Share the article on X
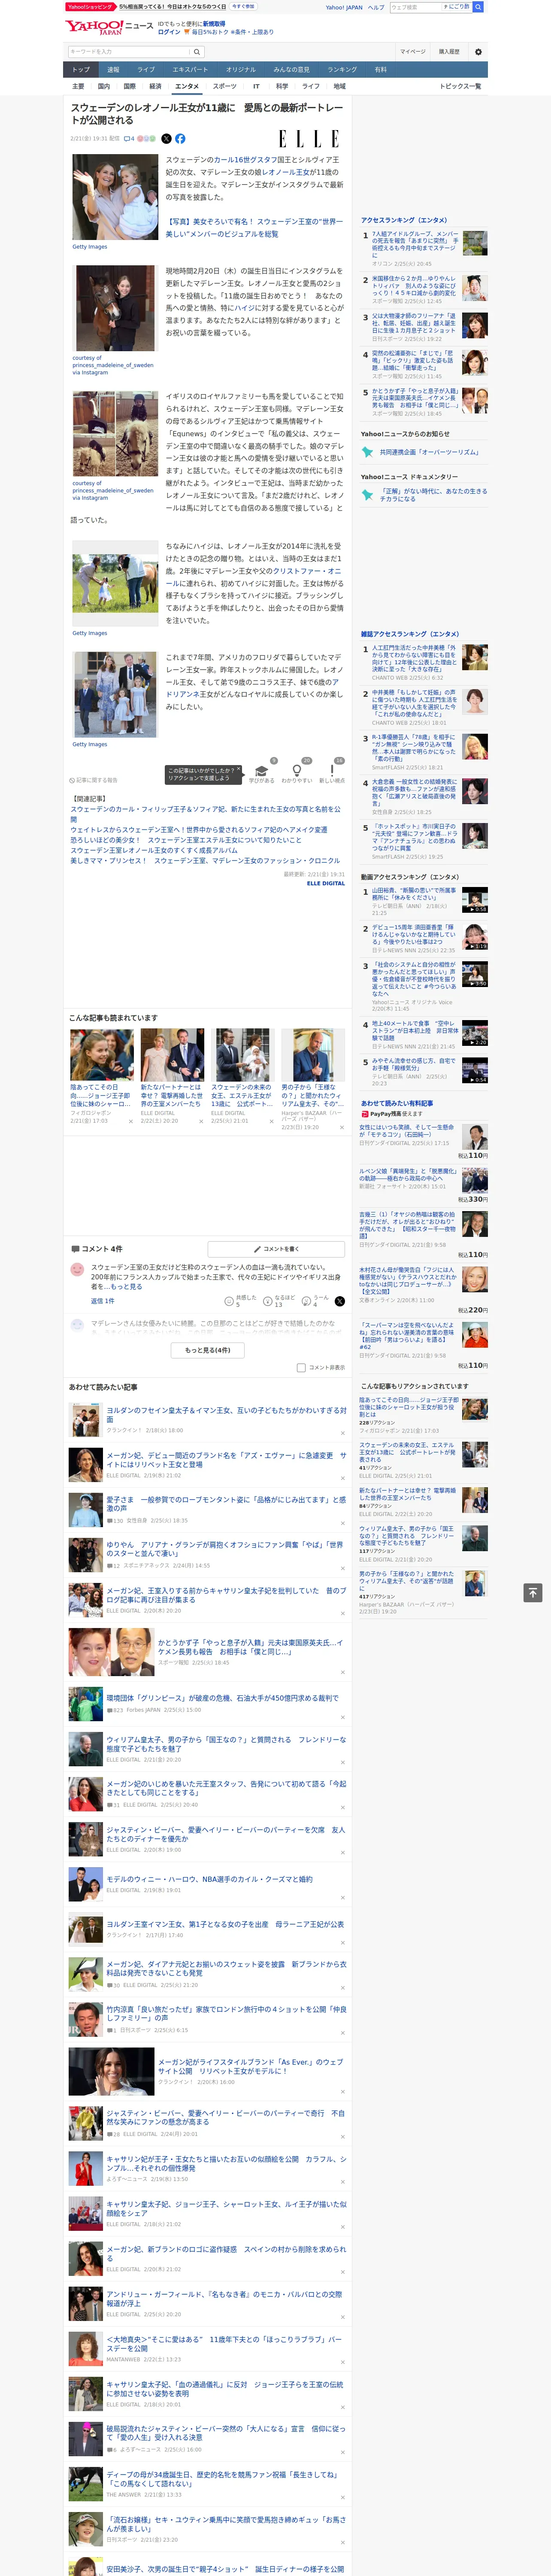The height and width of the screenshot is (2576, 551). pyautogui.click(x=167, y=139)
